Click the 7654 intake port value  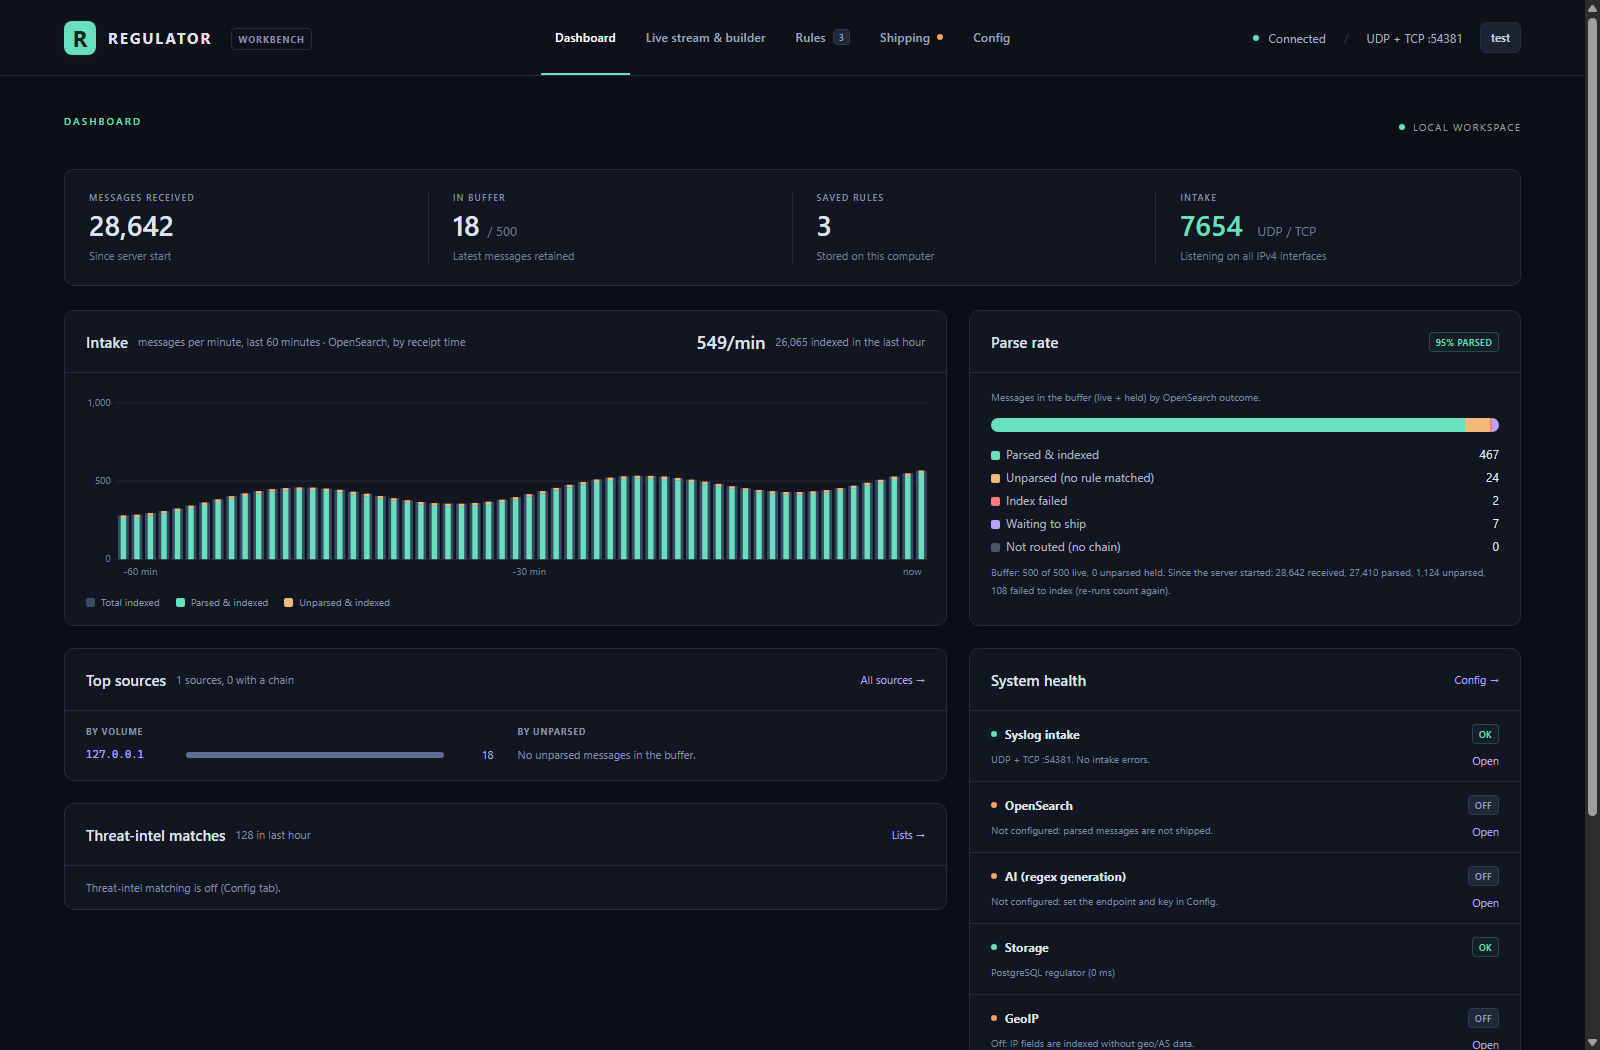(1211, 227)
